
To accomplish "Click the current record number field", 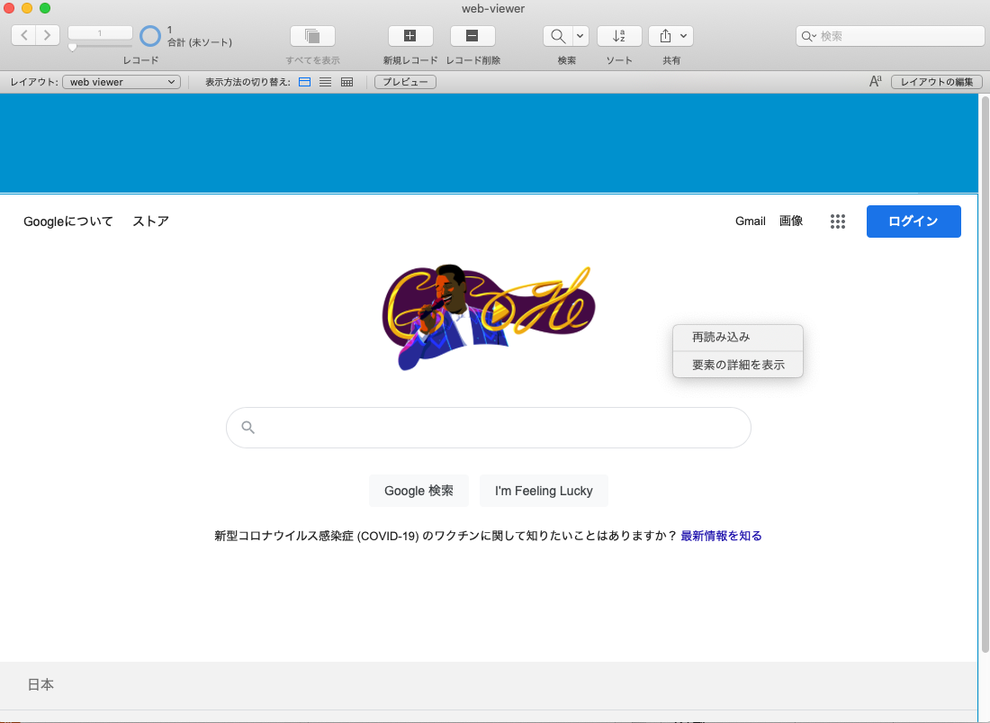I will coord(100,33).
